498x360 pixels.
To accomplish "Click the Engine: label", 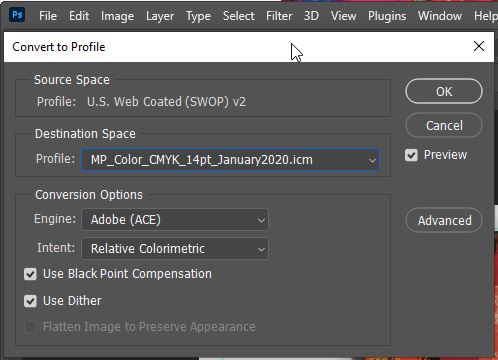I will pos(55,219).
